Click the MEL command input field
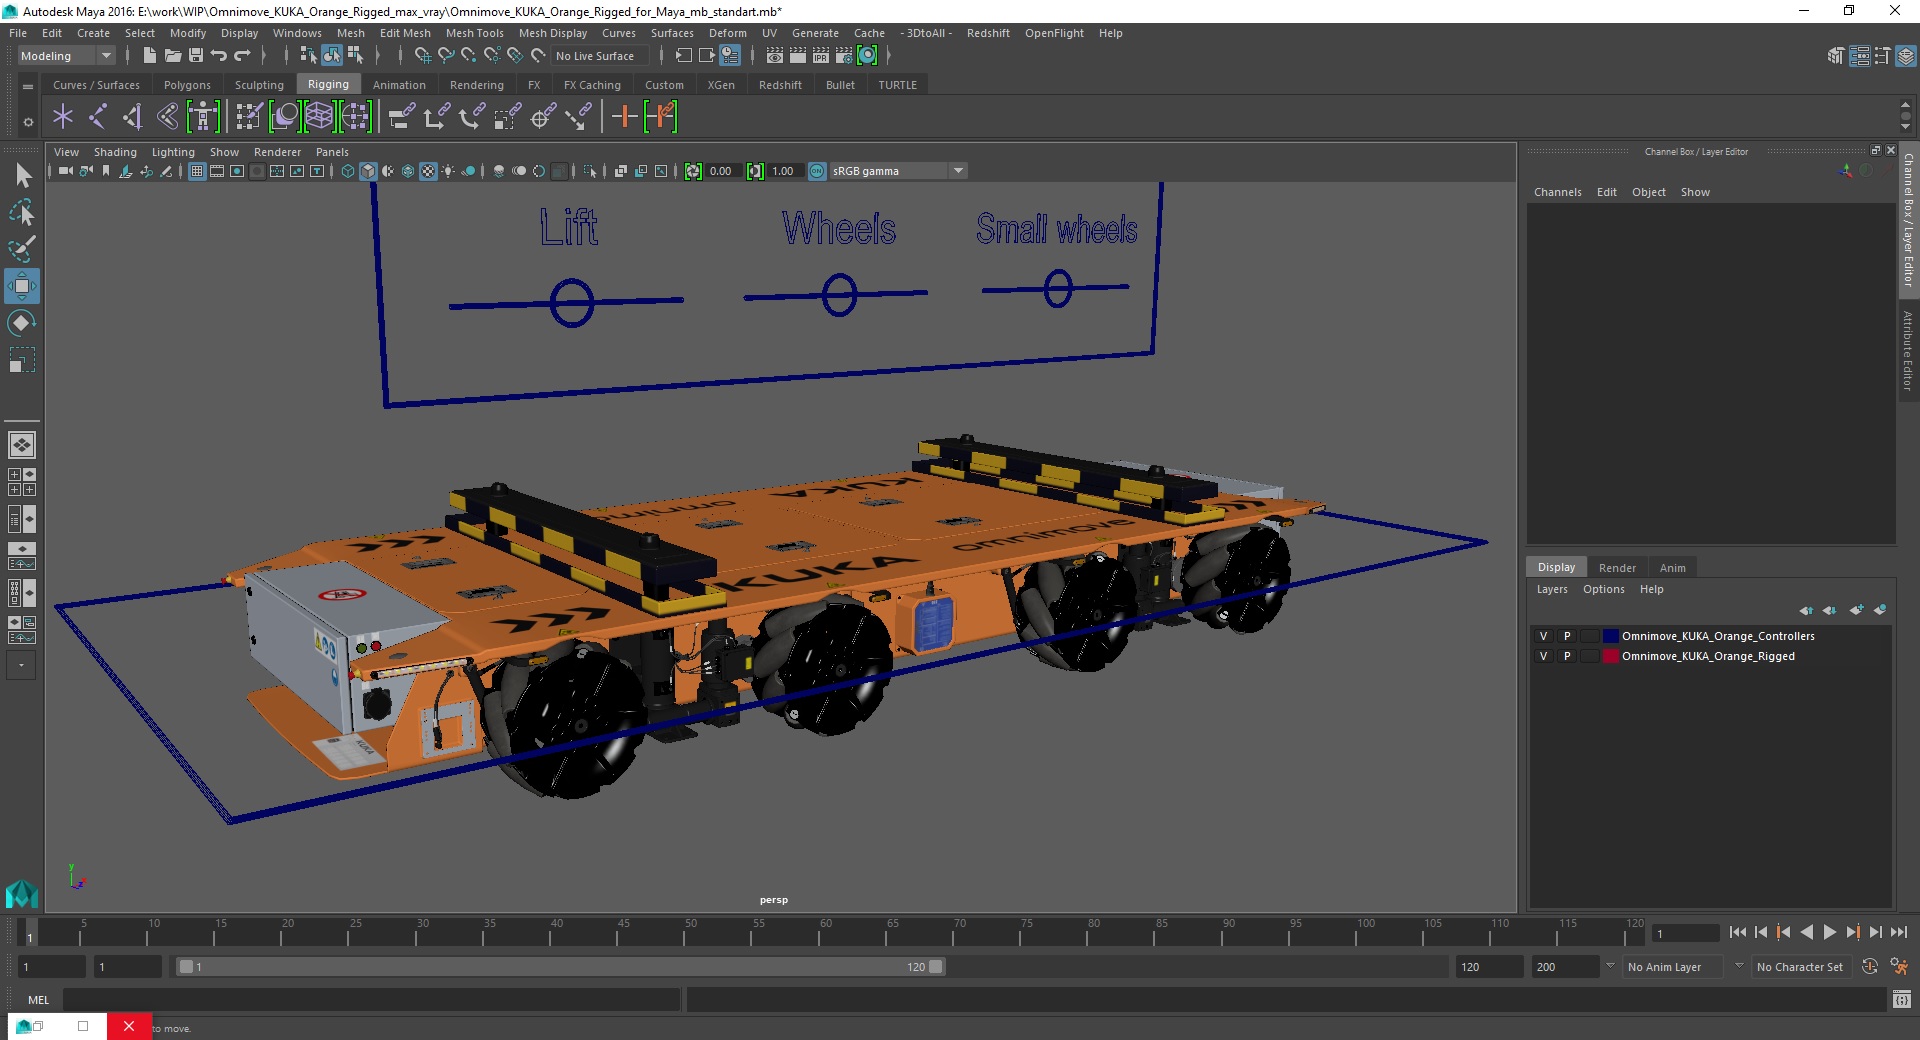Screen dimensions: 1920x1040 (371, 999)
